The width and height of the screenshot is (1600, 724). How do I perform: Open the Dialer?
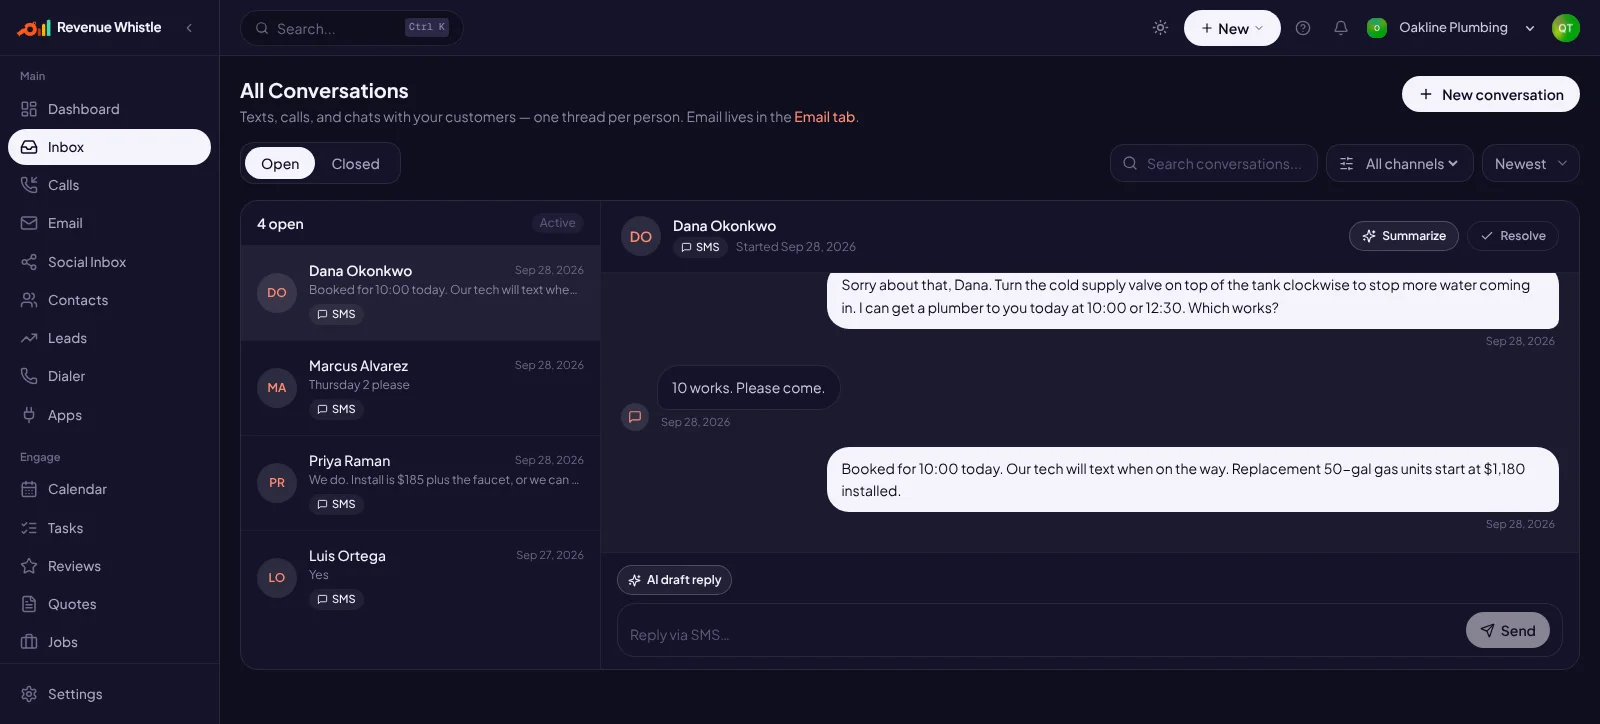(109, 376)
